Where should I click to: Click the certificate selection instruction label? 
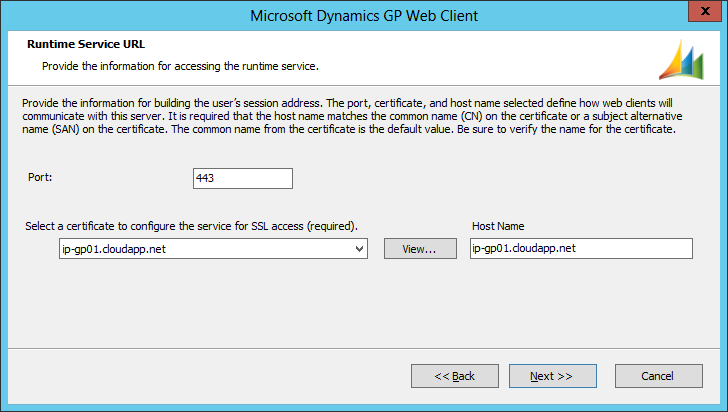coord(191,226)
